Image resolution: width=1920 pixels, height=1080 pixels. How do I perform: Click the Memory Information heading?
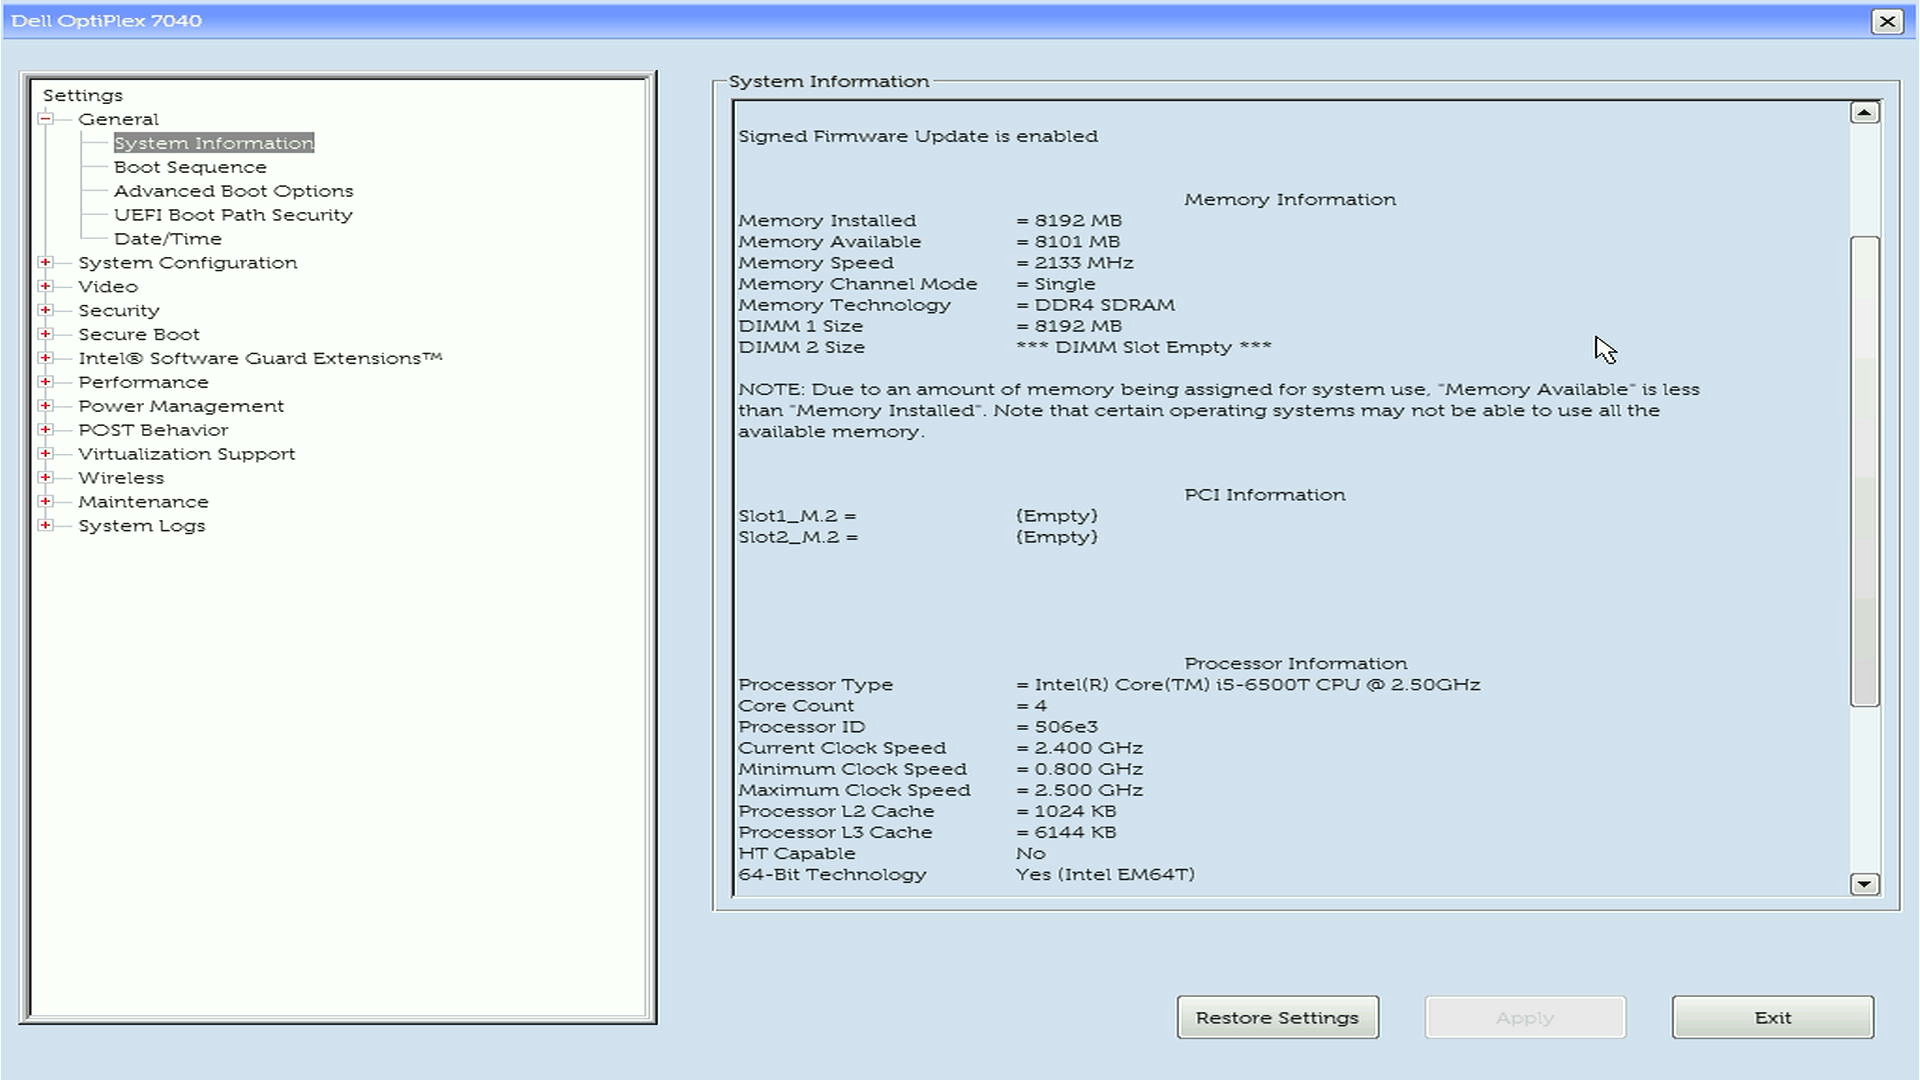1290,200
